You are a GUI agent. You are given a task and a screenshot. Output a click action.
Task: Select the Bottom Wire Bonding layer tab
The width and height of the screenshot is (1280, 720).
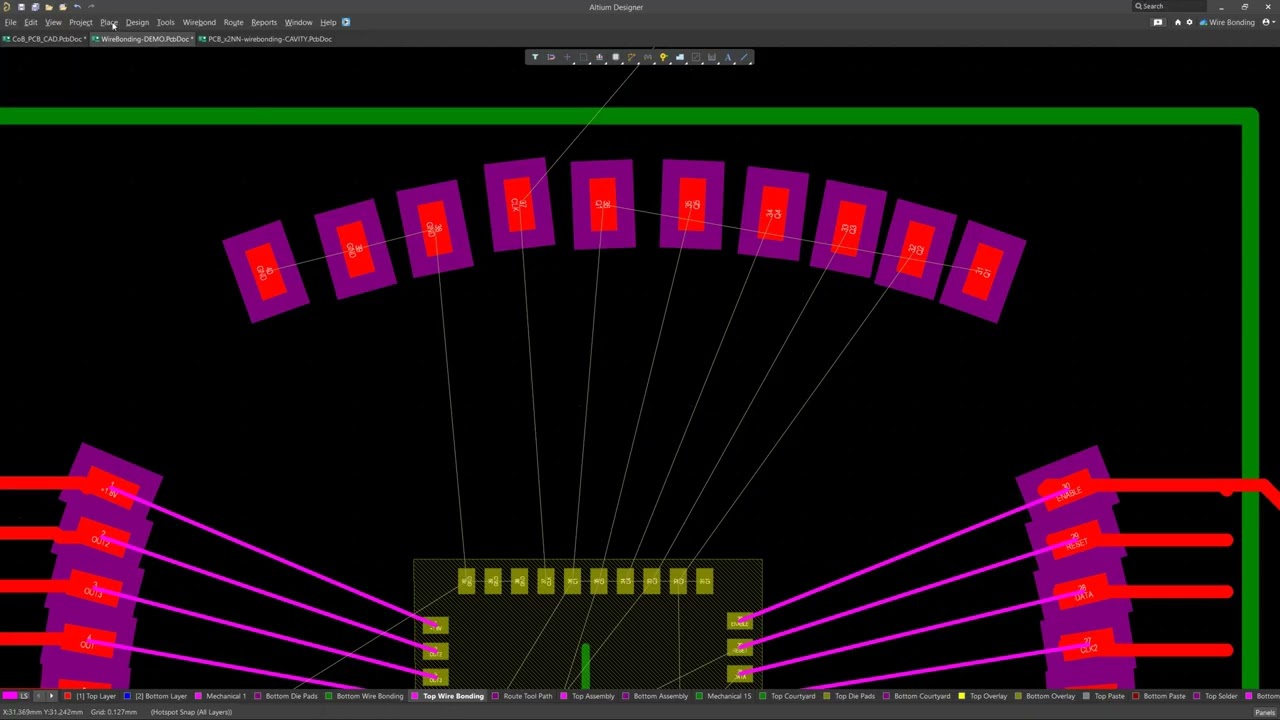[x=369, y=696]
